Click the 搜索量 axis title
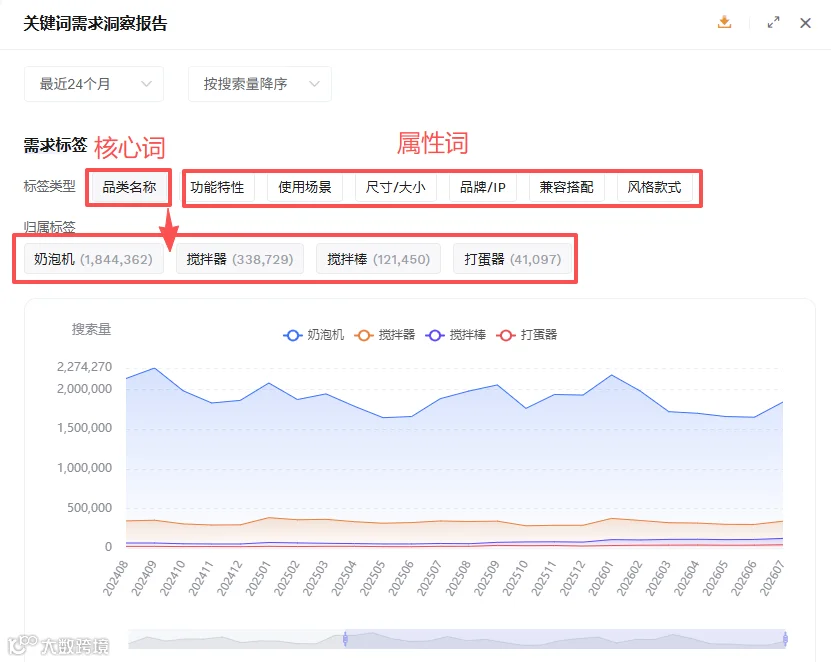The height and width of the screenshot is (662, 831). coord(91,329)
